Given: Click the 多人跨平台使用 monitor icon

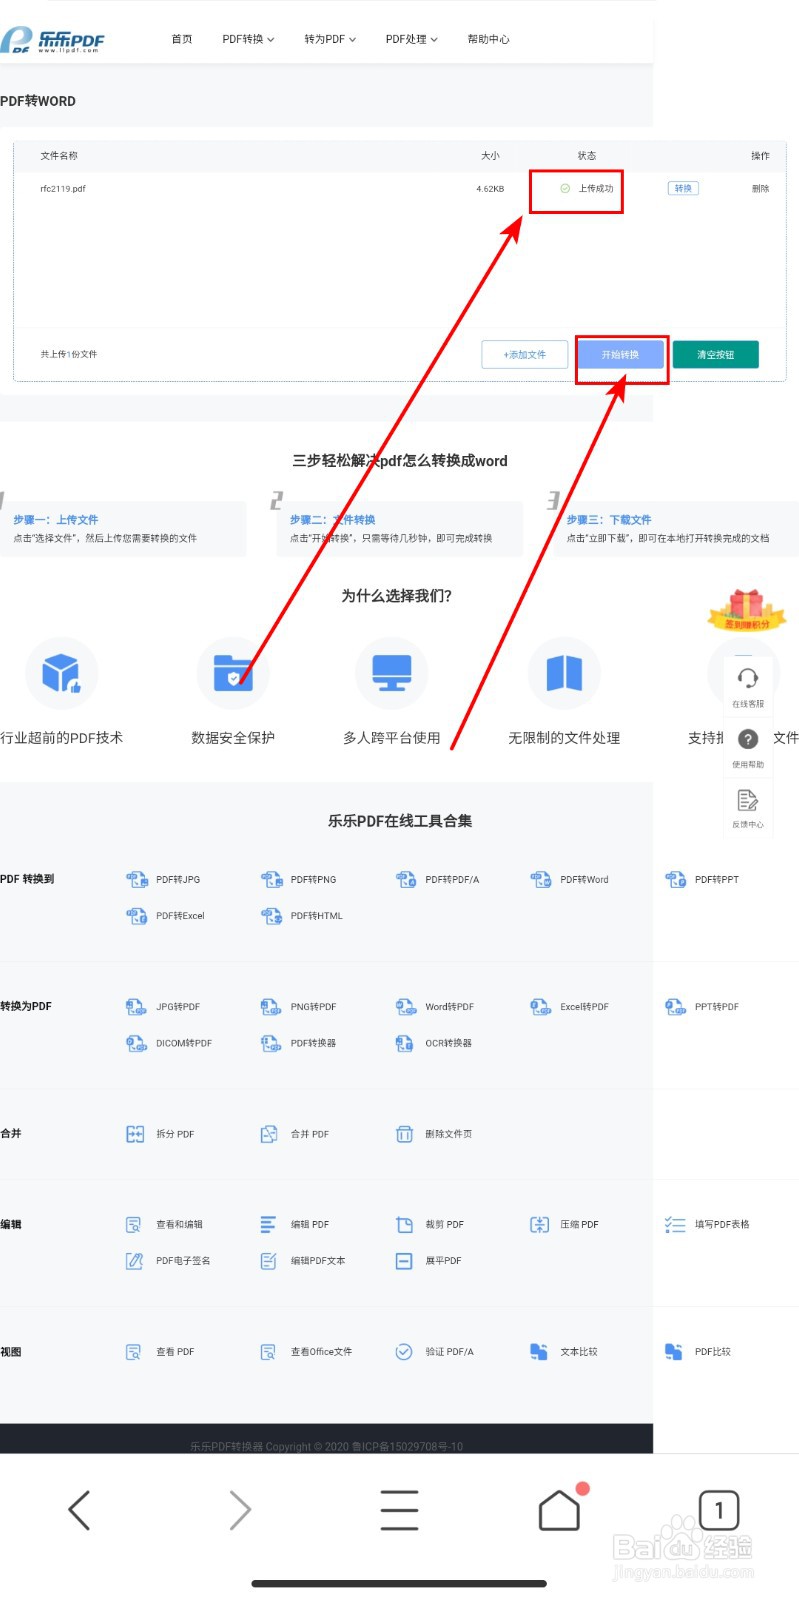Looking at the screenshot, I should (392, 673).
